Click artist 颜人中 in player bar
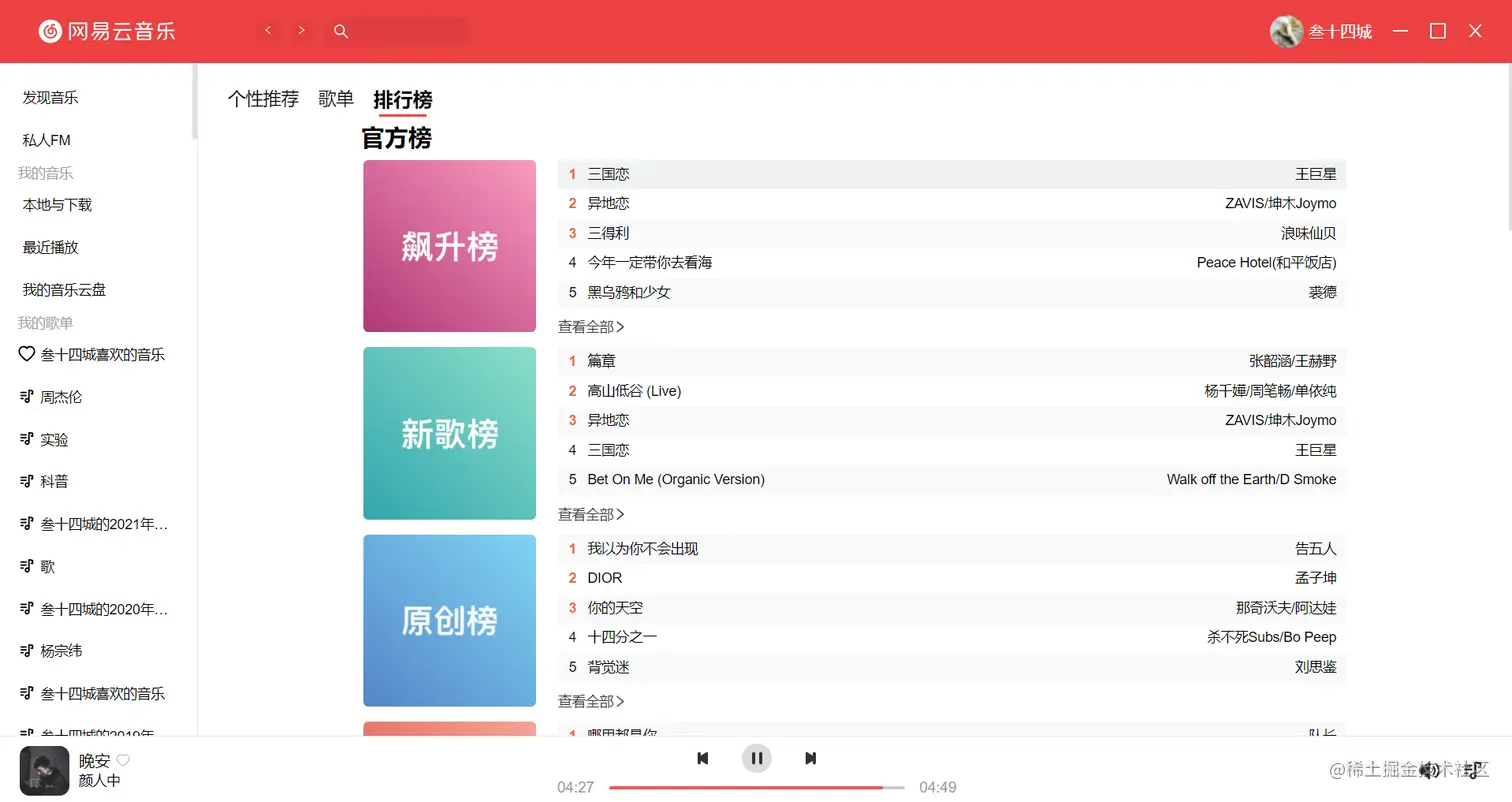1512x802 pixels. tap(100, 780)
